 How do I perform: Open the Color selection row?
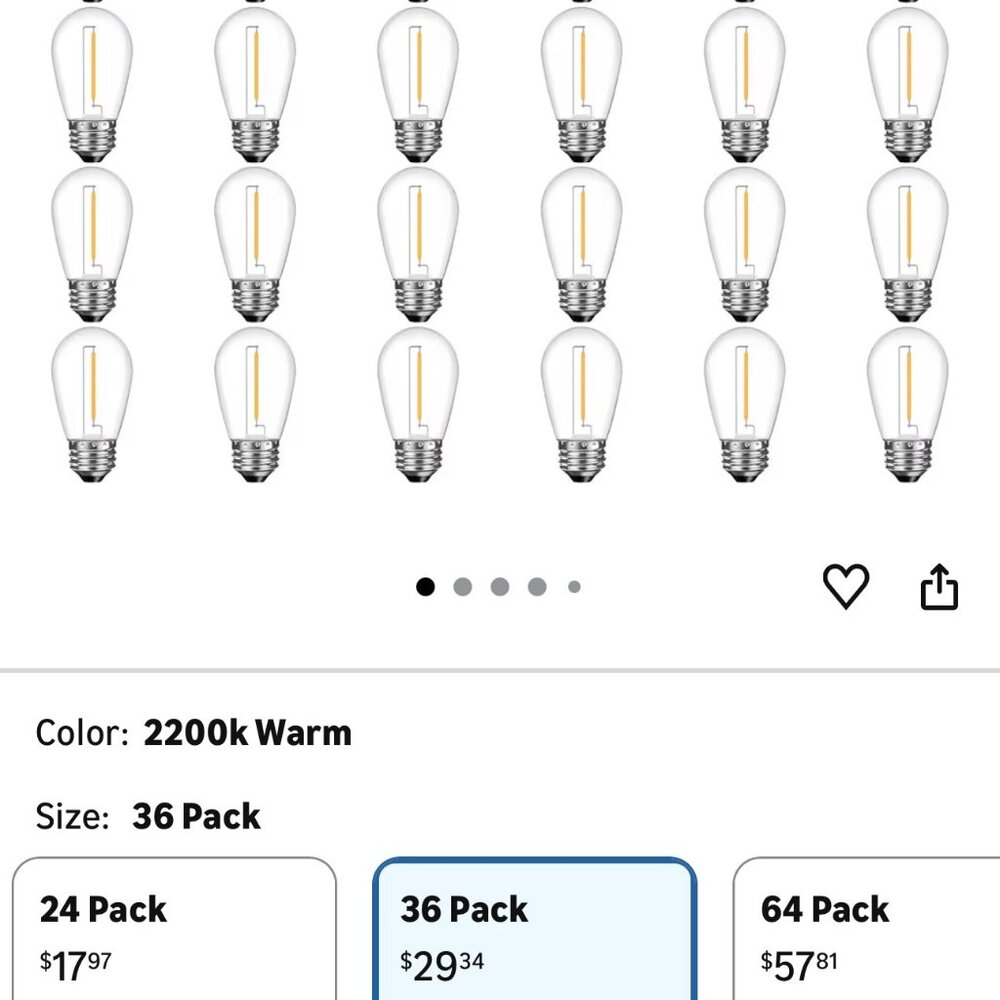tap(193, 732)
